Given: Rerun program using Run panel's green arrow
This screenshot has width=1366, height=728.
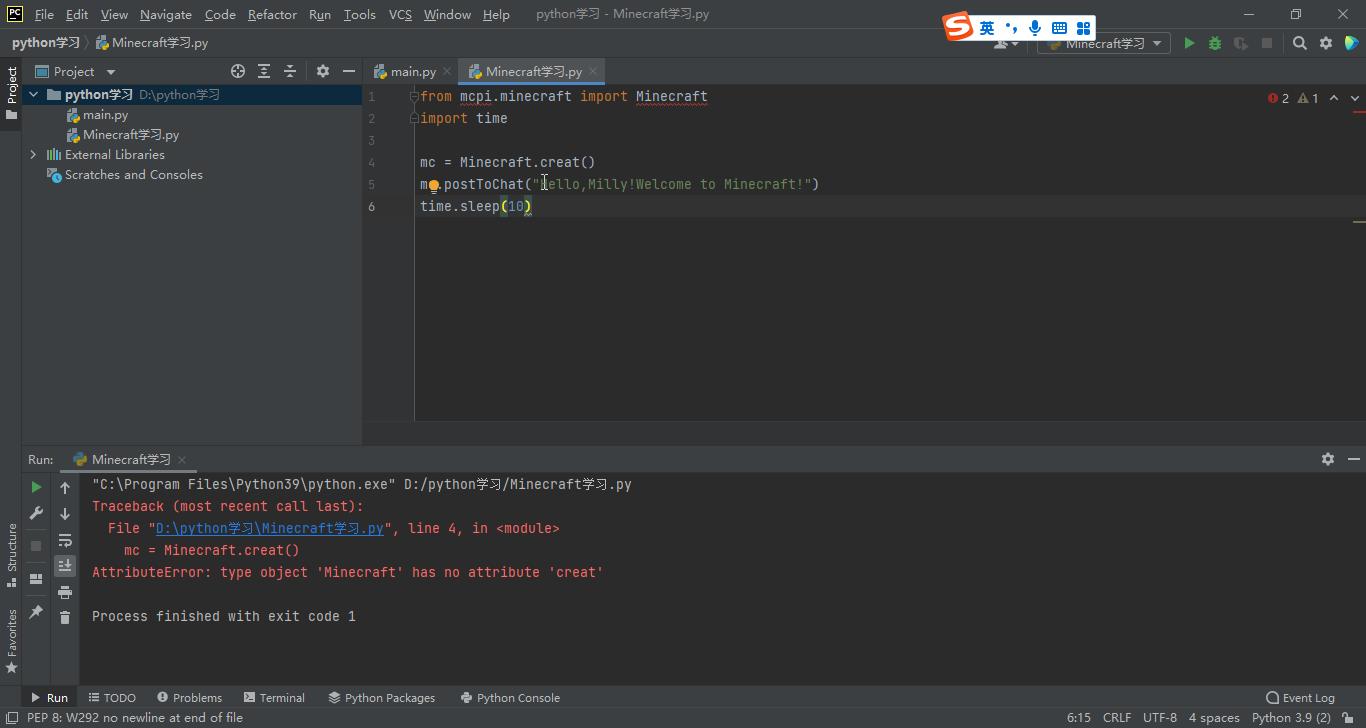Looking at the screenshot, I should click(x=36, y=487).
